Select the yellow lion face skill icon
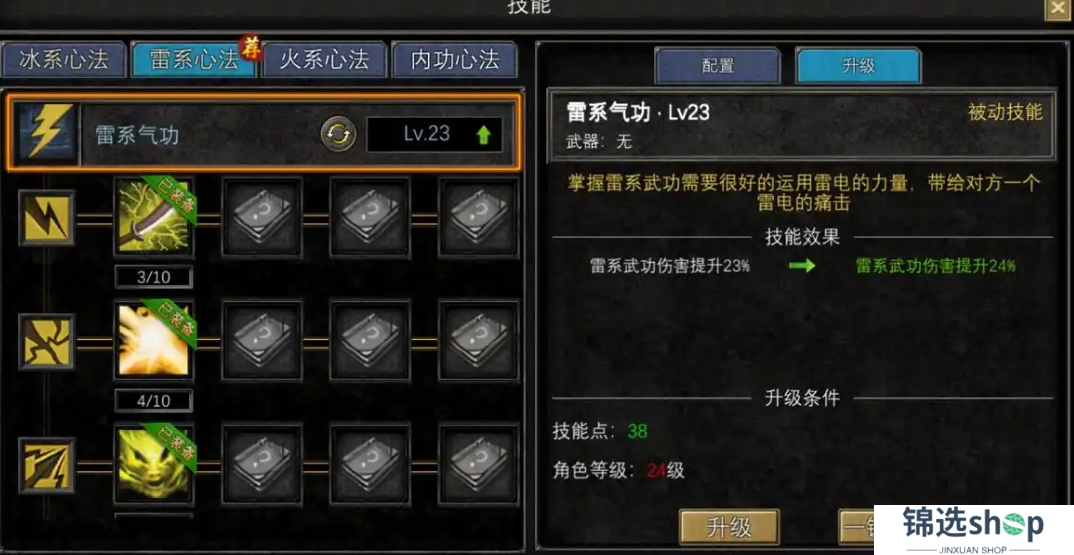 [x=153, y=464]
